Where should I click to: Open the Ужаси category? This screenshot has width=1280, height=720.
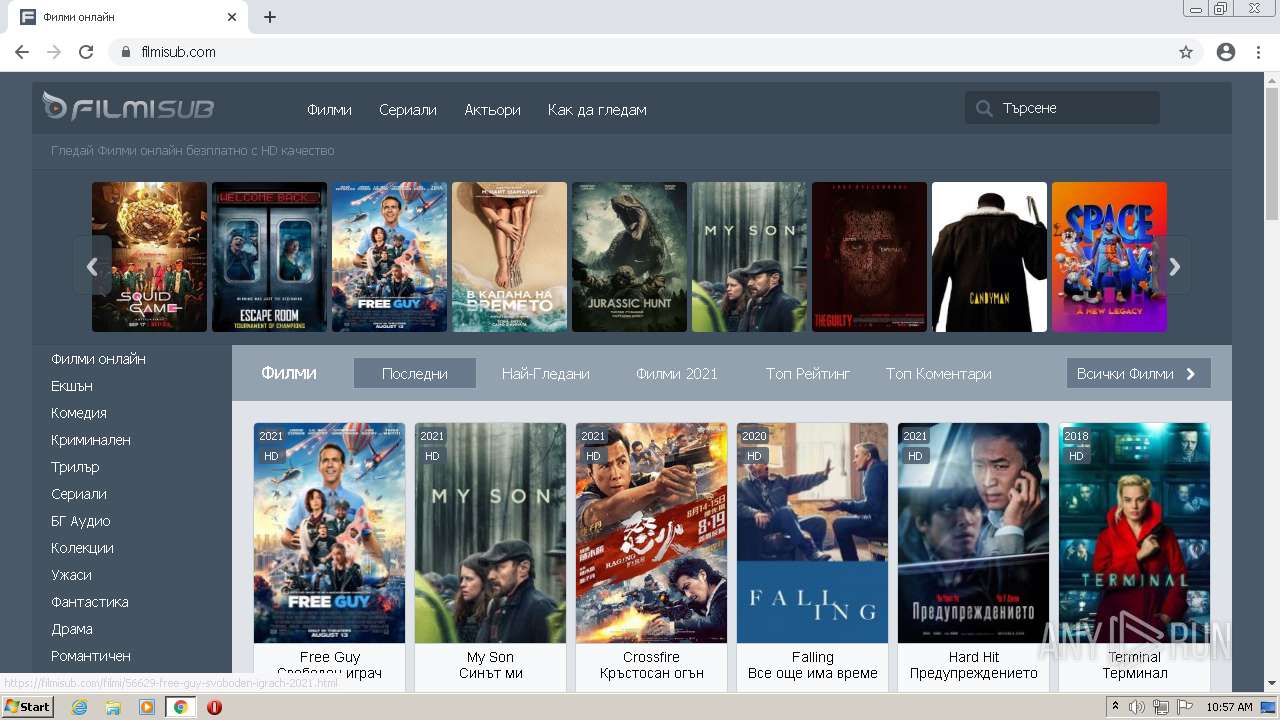(71, 575)
